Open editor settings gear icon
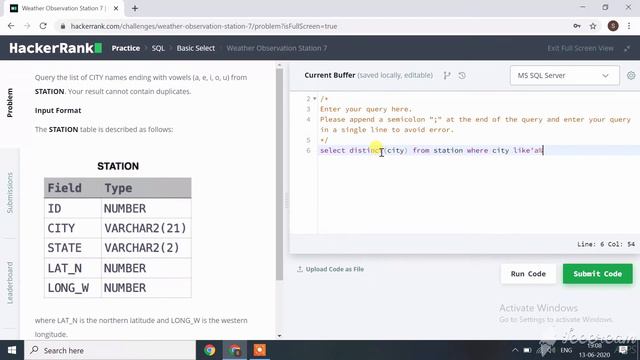Image resolution: width=640 pixels, height=360 pixels. (631, 76)
